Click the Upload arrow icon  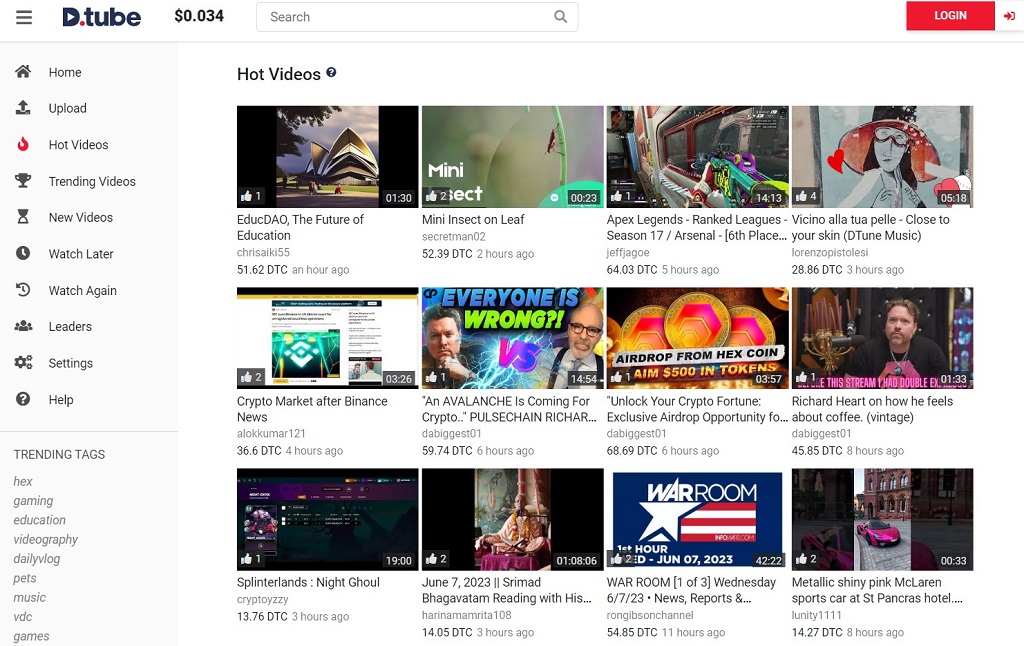23,108
